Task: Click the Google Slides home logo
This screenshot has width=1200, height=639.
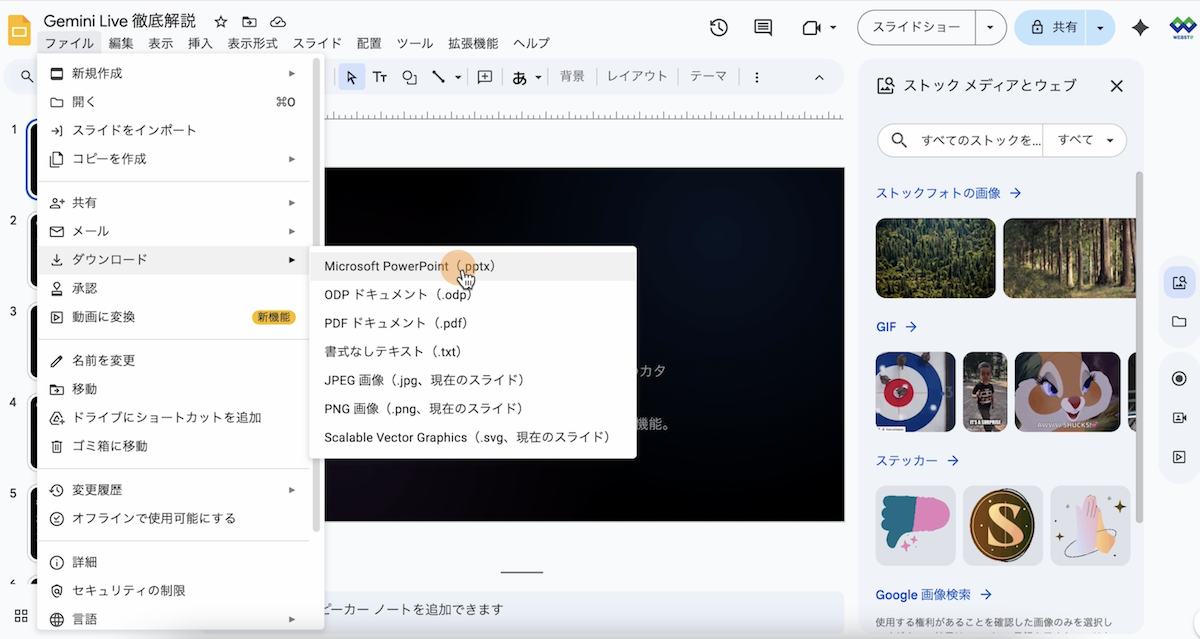Action: 20,31
